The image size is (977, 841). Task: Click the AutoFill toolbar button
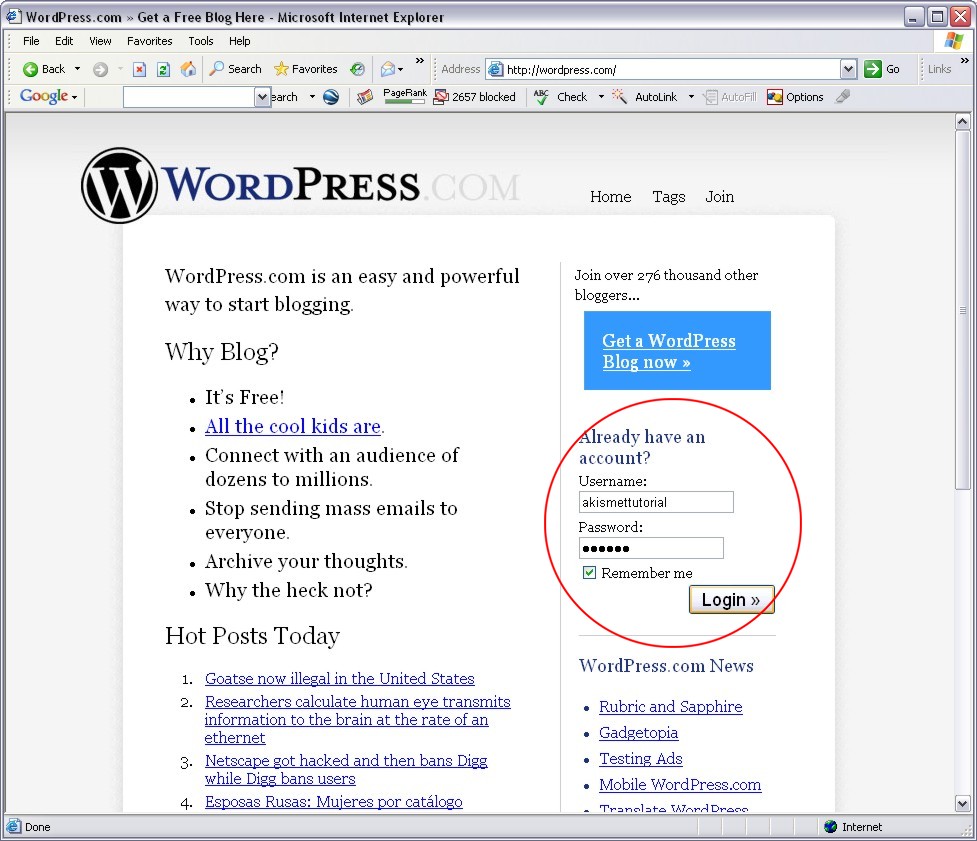(730, 97)
